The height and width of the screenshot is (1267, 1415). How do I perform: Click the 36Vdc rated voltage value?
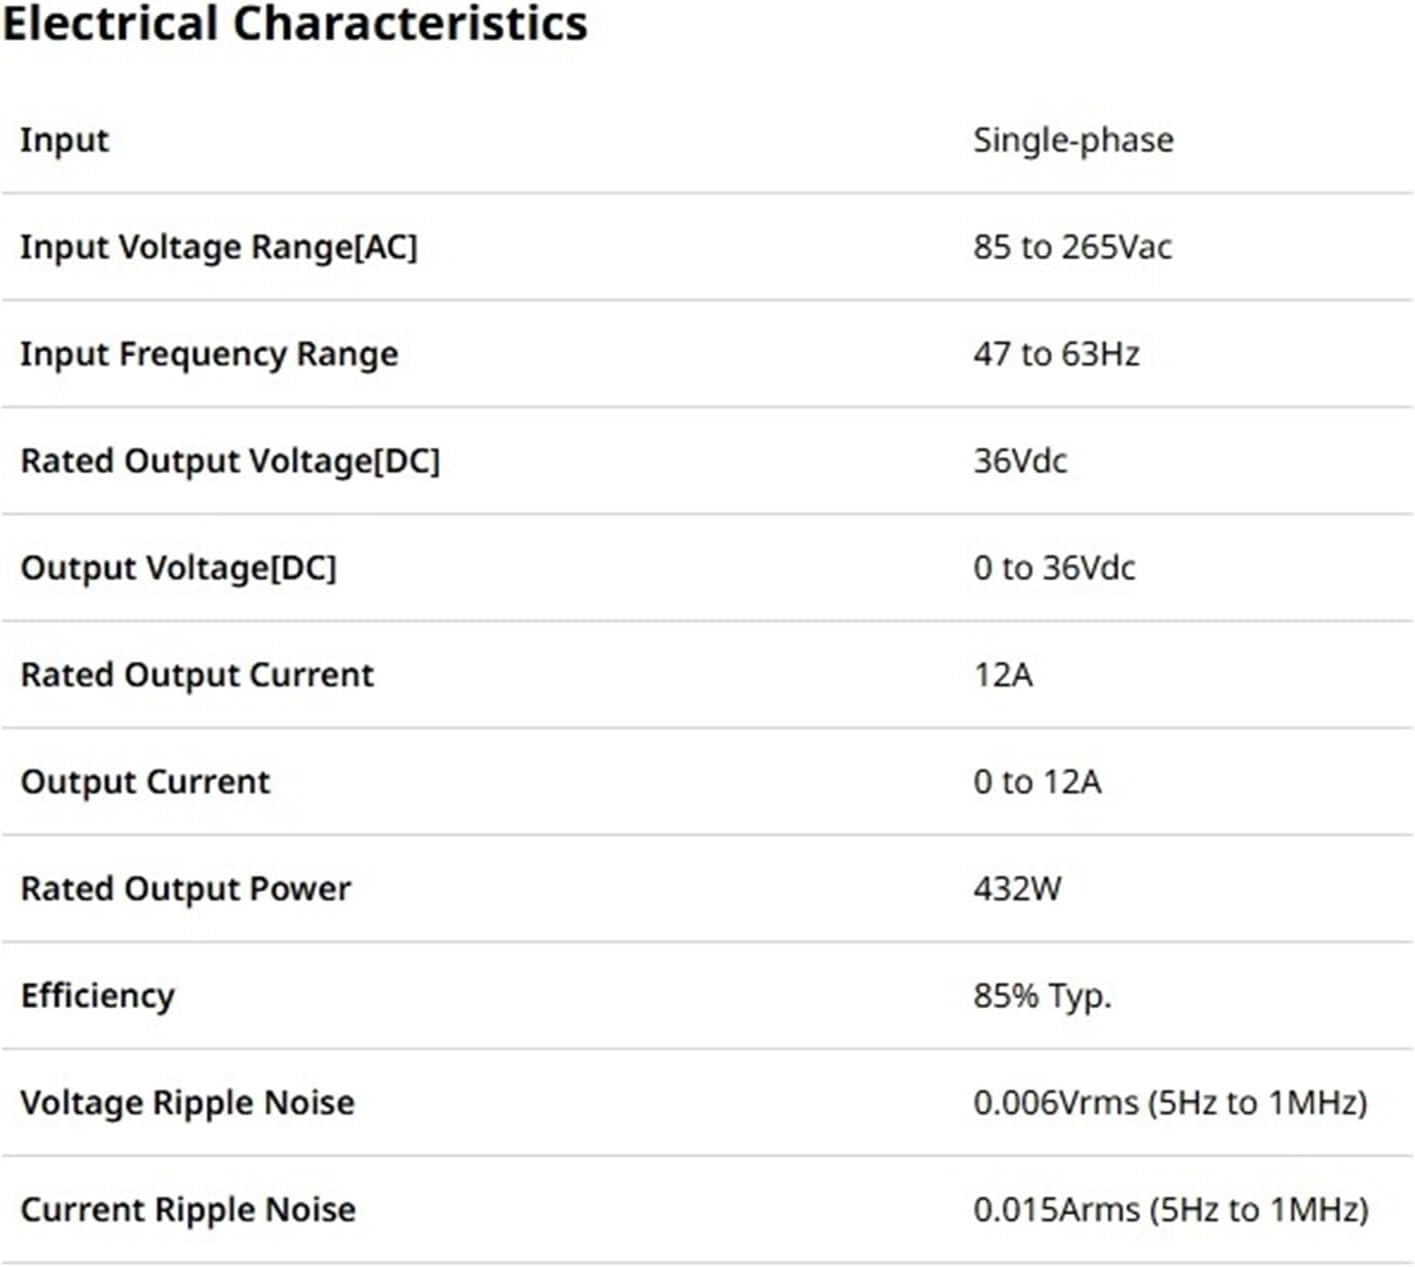pyautogui.click(x=1020, y=461)
